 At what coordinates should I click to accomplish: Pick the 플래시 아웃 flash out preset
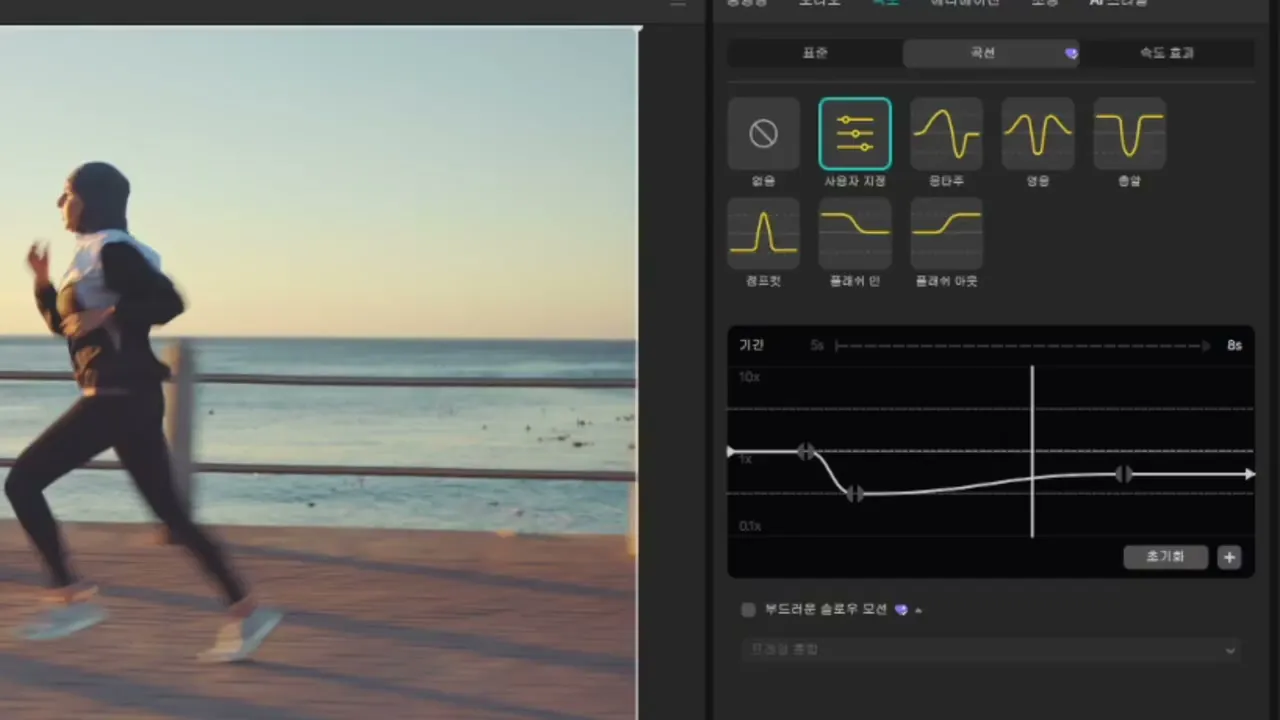coord(946,233)
